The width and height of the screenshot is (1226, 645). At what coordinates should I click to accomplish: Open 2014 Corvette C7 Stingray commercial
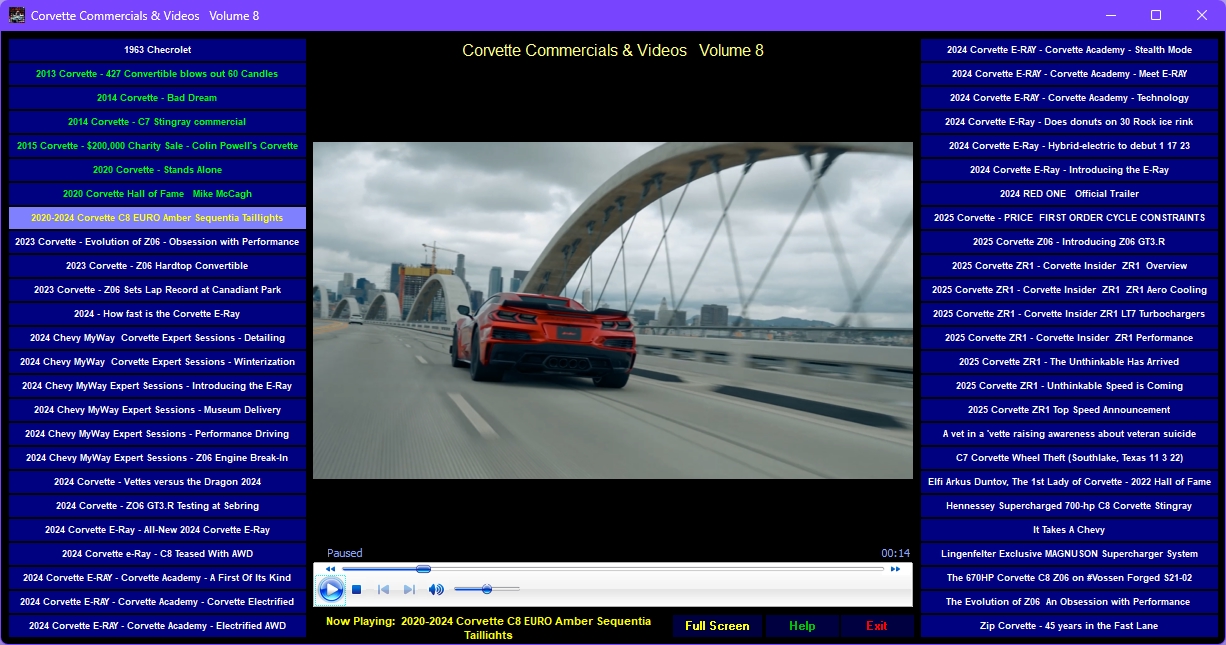coord(157,122)
